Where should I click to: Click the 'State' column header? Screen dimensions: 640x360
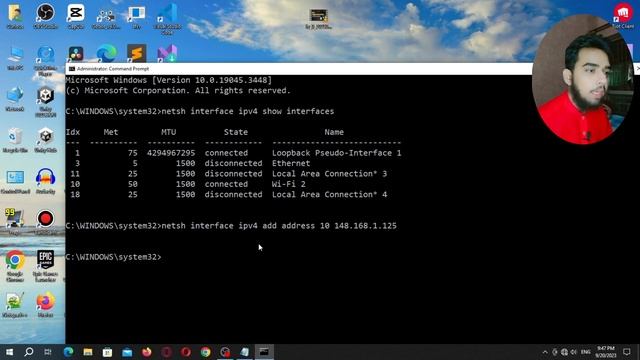tap(236, 132)
